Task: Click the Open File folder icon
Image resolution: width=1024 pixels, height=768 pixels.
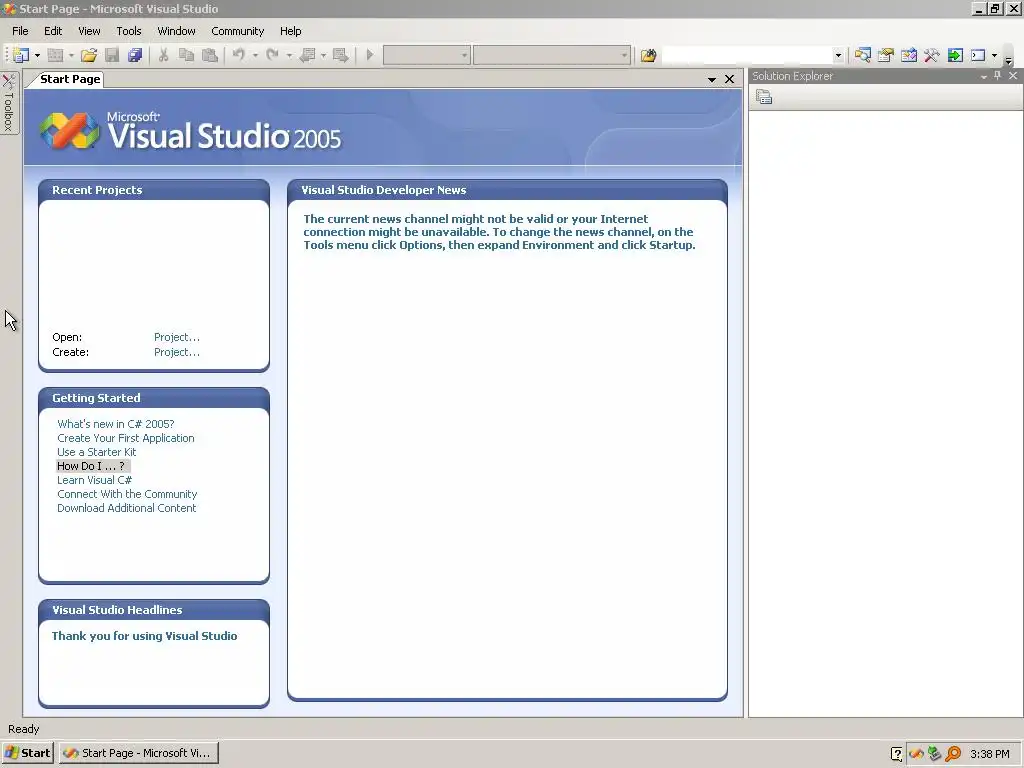Action: click(x=89, y=56)
